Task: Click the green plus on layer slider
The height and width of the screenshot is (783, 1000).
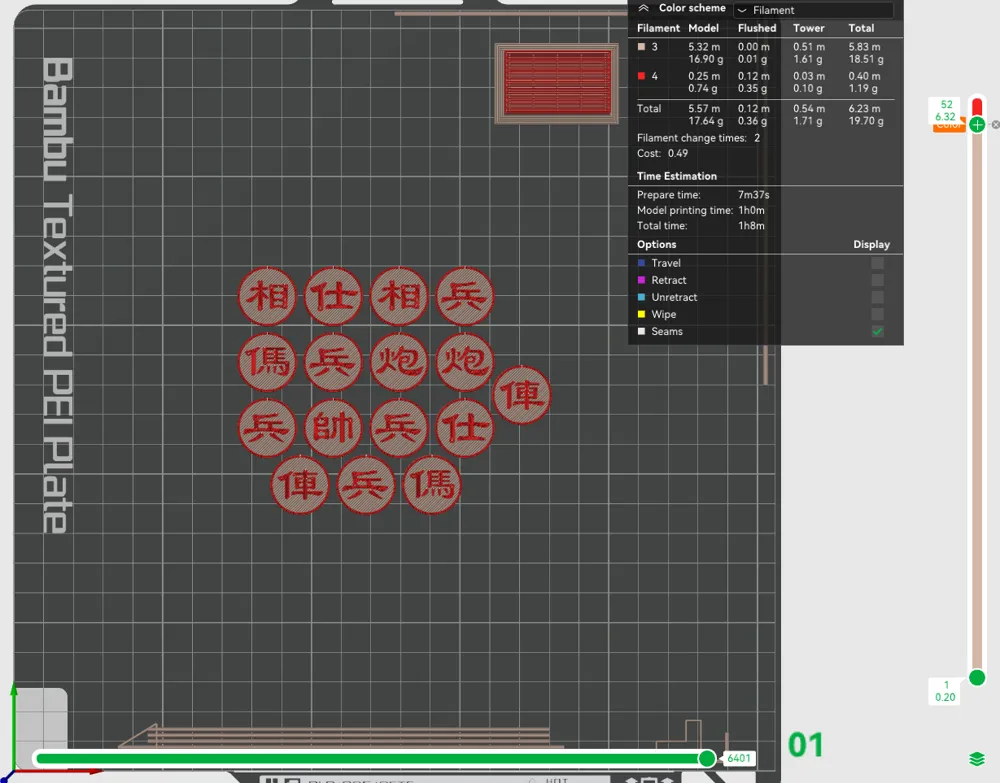Action: pos(977,124)
